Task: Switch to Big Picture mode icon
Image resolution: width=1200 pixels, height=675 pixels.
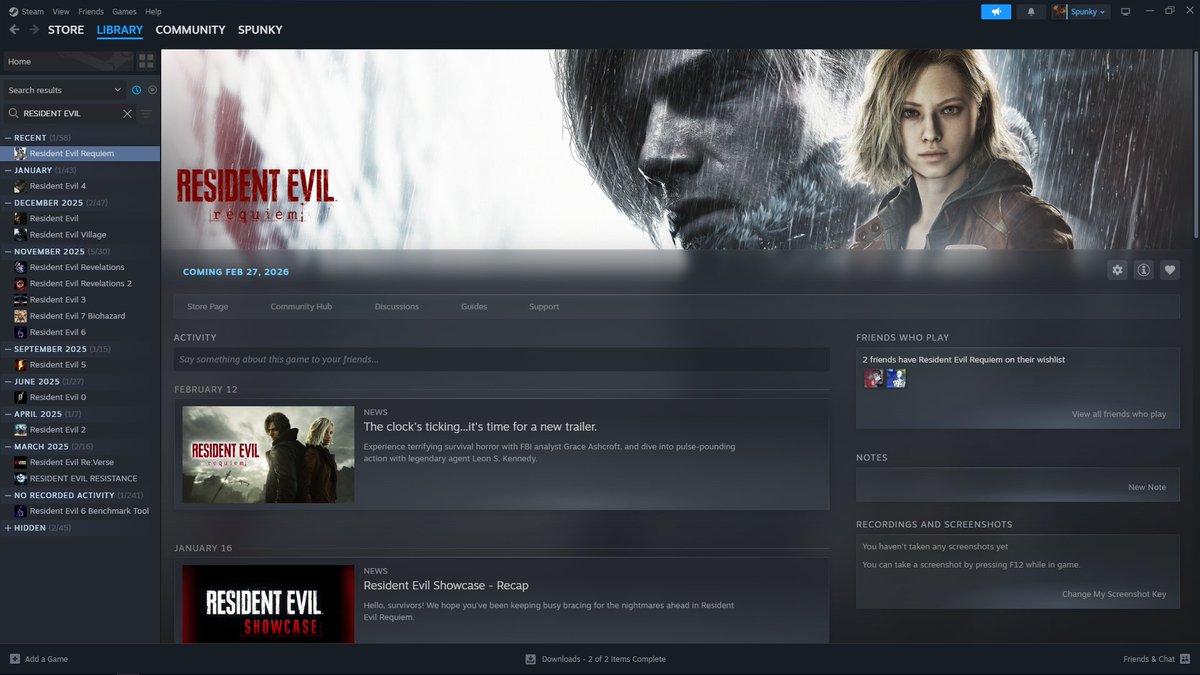Action: point(1125,12)
